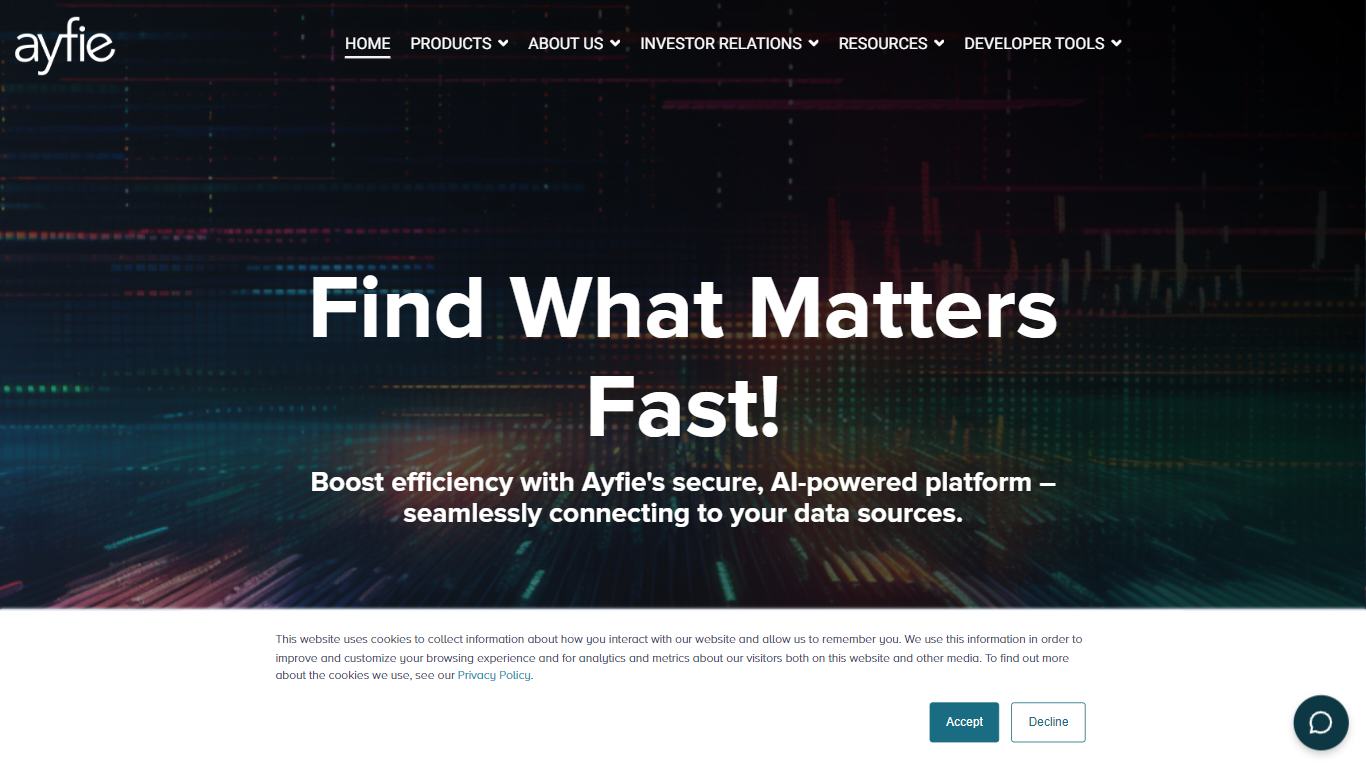The height and width of the screenshot is (768, 1366).
Task: Open the chat widget icon
Action: click(1321, 722)
